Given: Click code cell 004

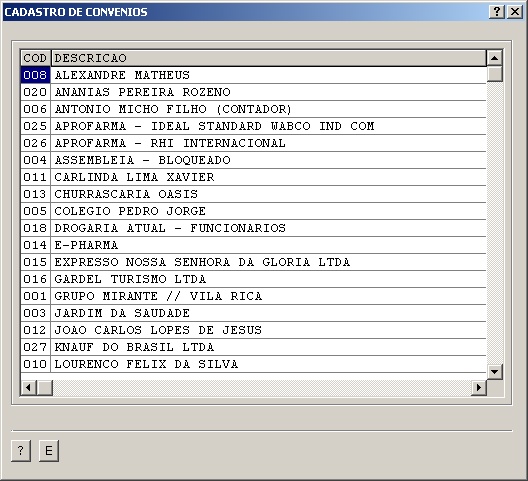Looking at the screenshot, I should click(35, 160).
